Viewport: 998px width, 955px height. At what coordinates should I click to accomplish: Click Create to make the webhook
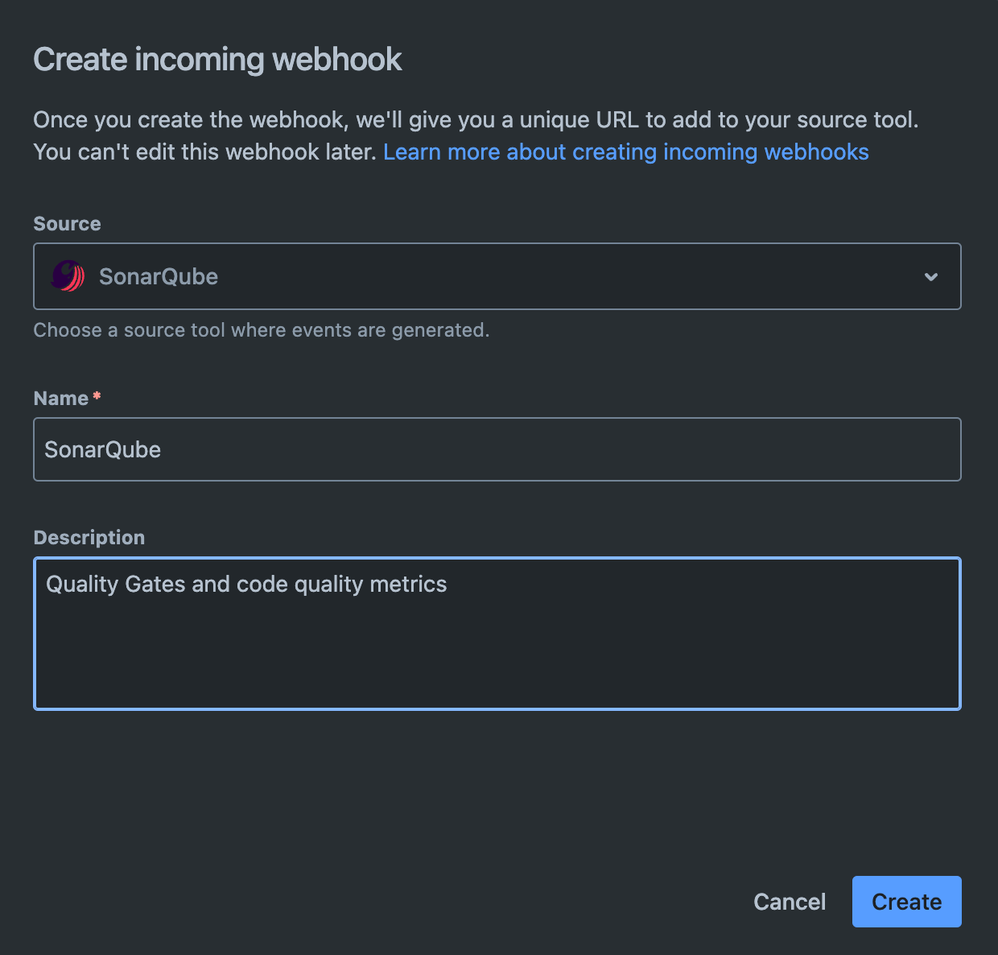[906, 902]
